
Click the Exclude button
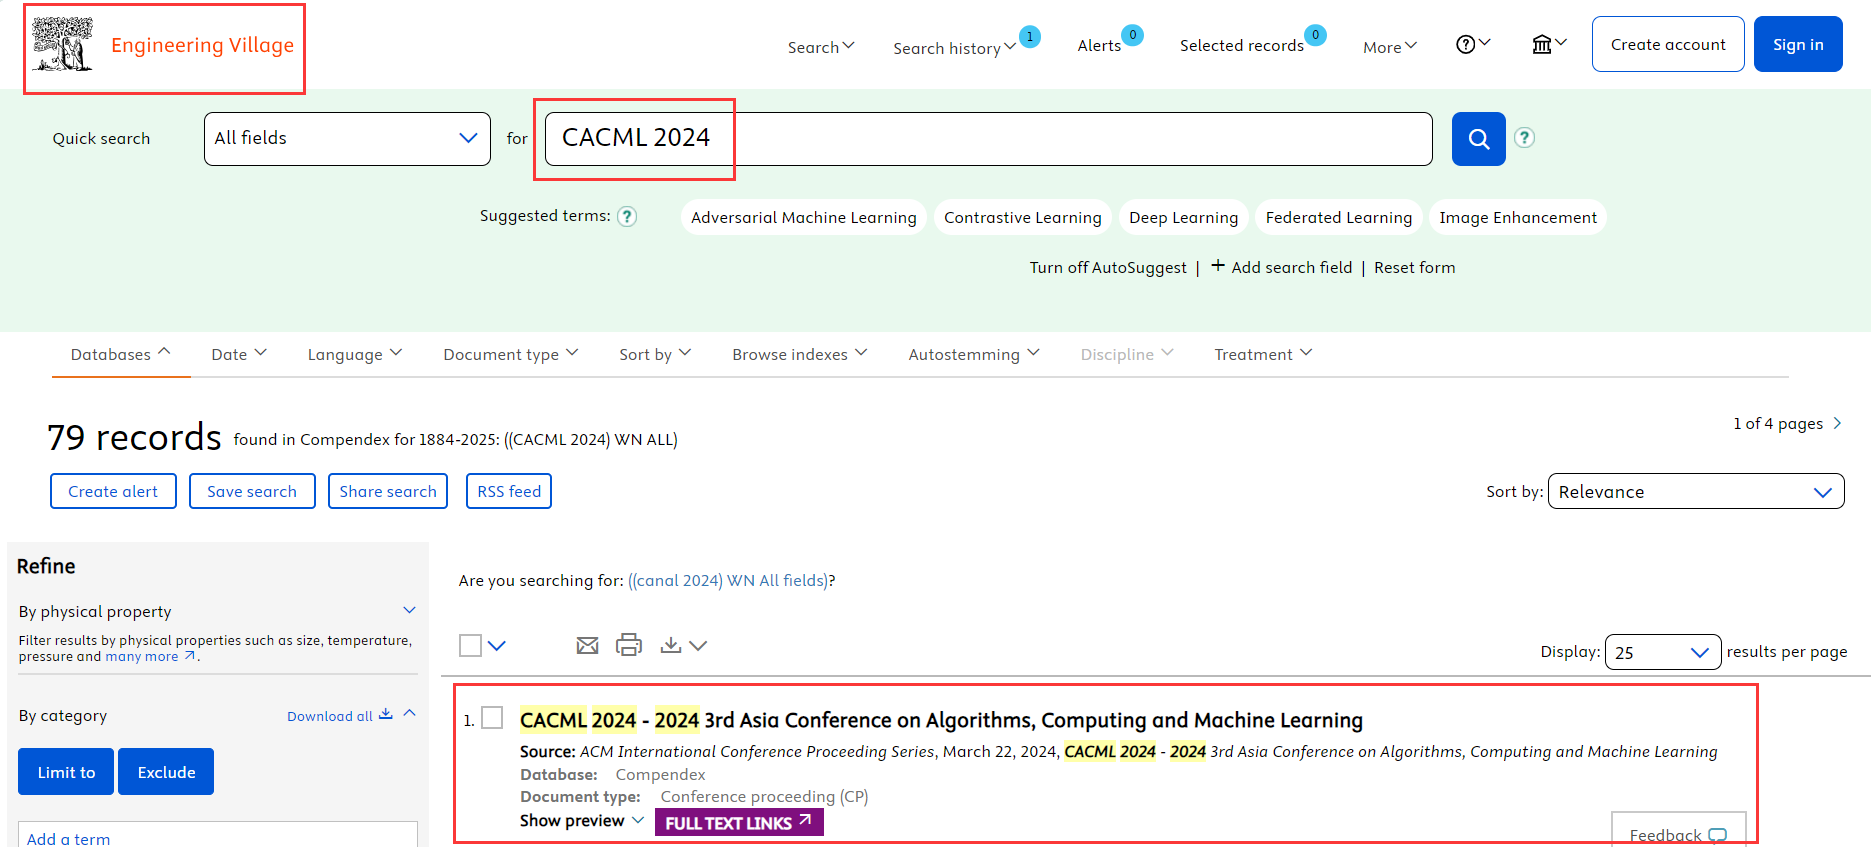tap(166, 772)
